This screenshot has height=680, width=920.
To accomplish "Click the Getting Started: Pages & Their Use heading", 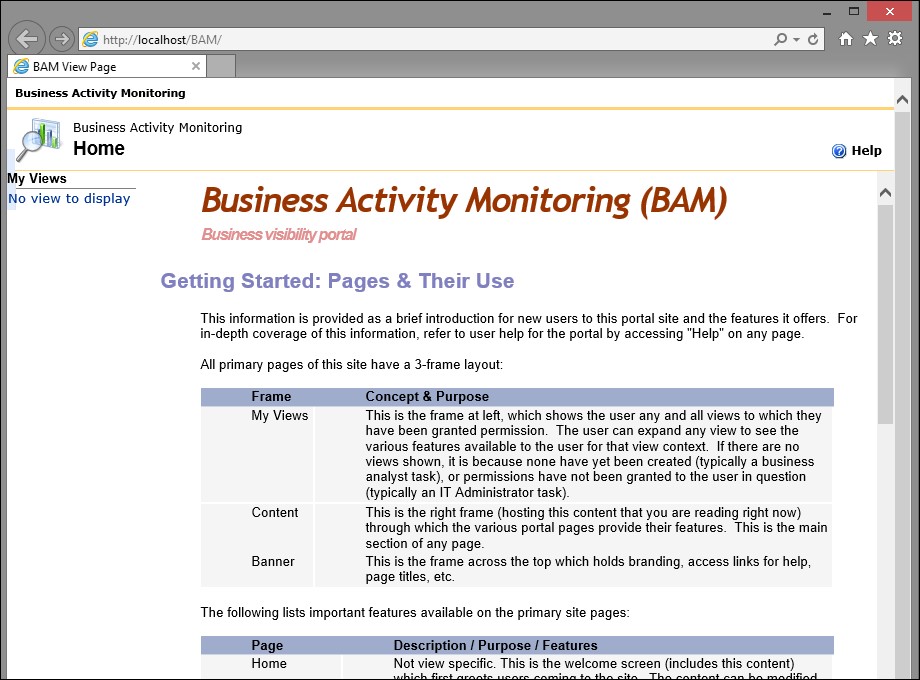I will tap(337, 281).
